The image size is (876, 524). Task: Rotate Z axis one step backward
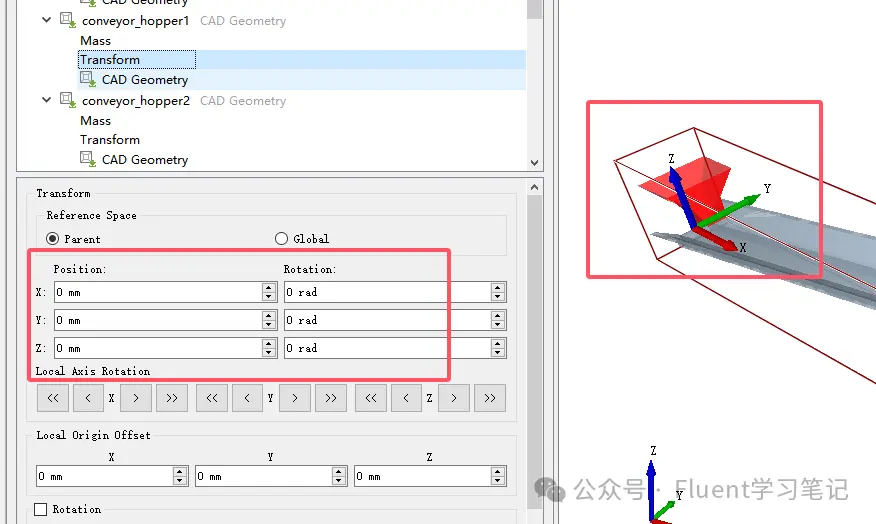click(406, 398)
